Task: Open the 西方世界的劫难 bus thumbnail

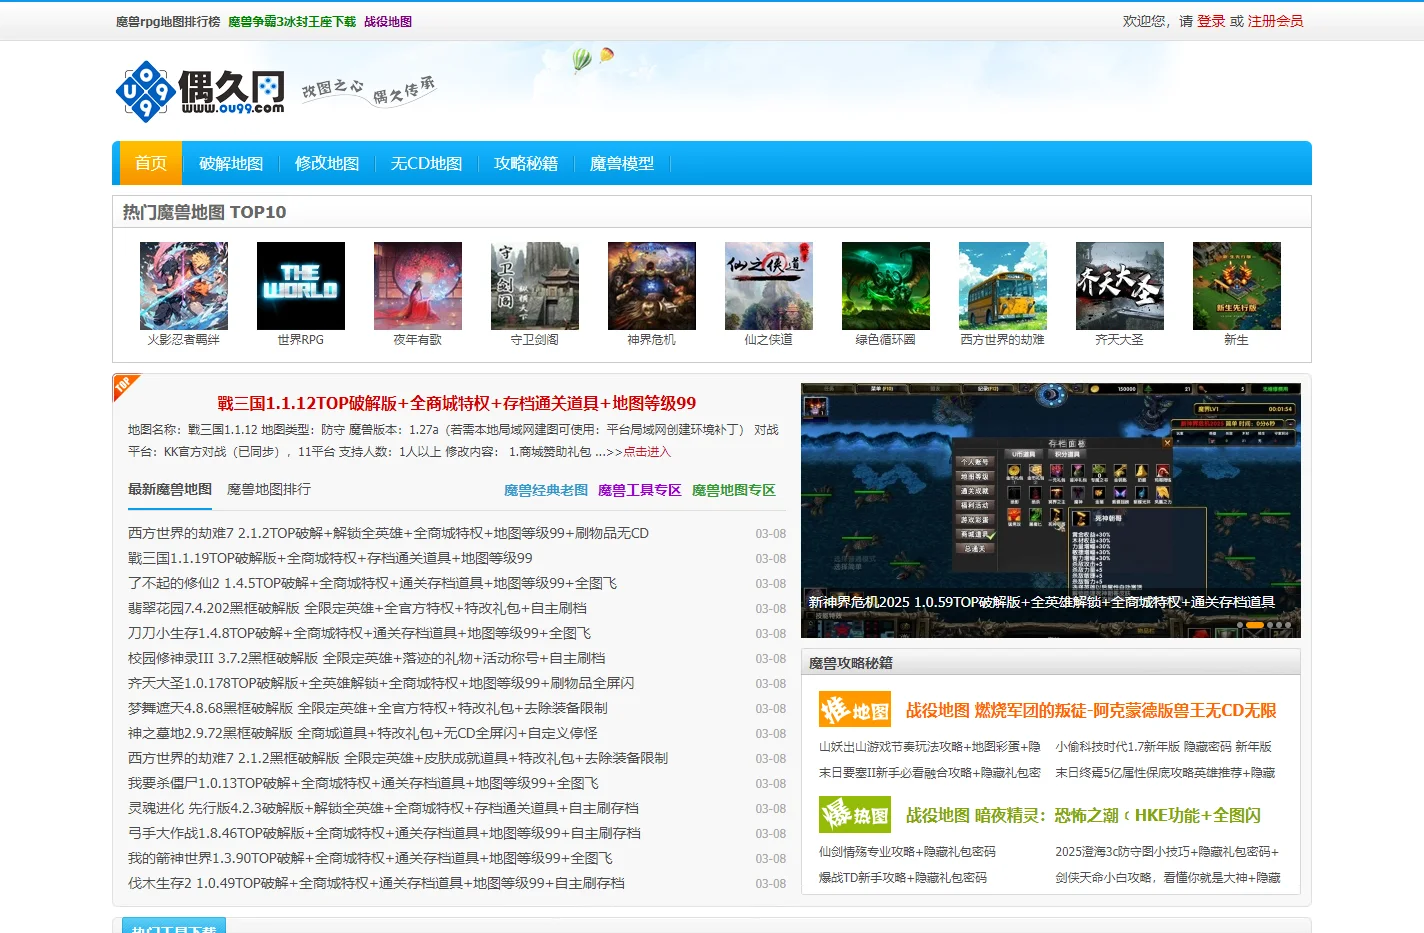Action: pos(1003,286)
